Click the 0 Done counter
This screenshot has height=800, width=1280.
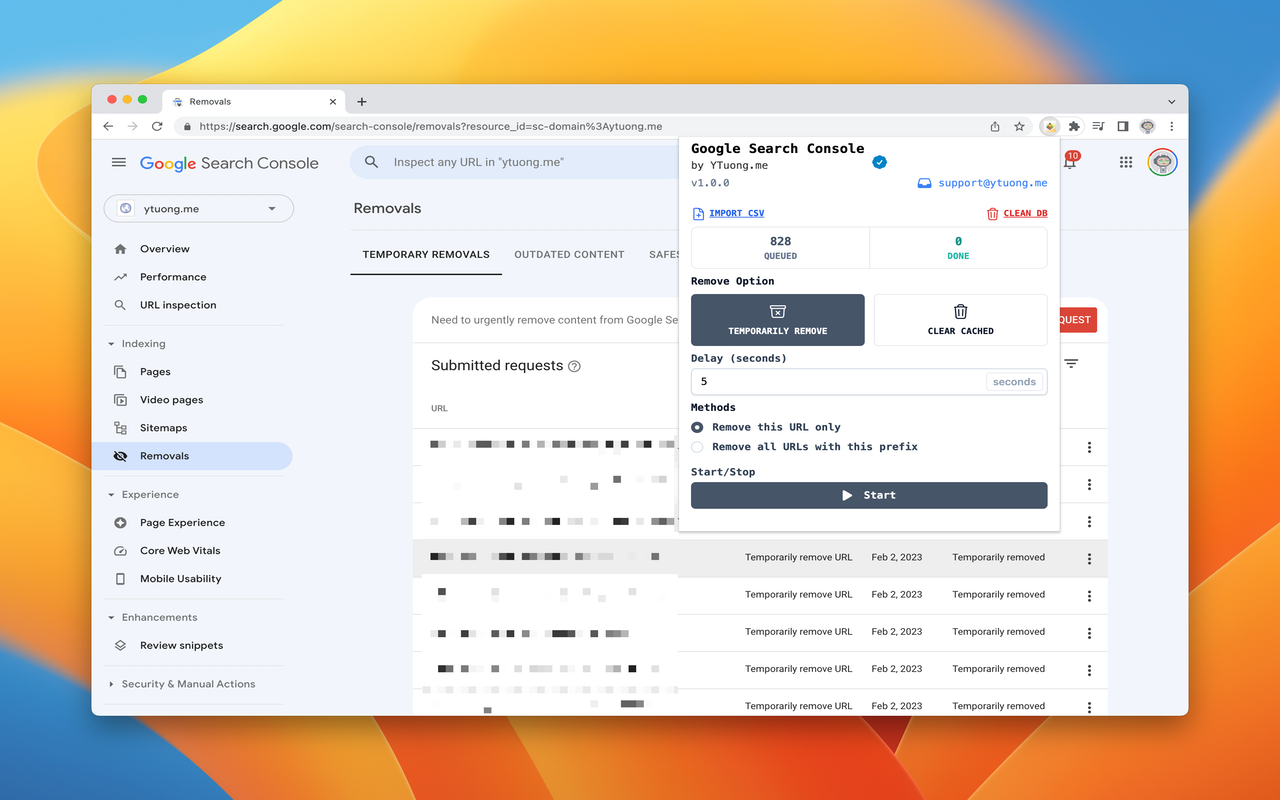pyautogui.click(x=958, y=248)
